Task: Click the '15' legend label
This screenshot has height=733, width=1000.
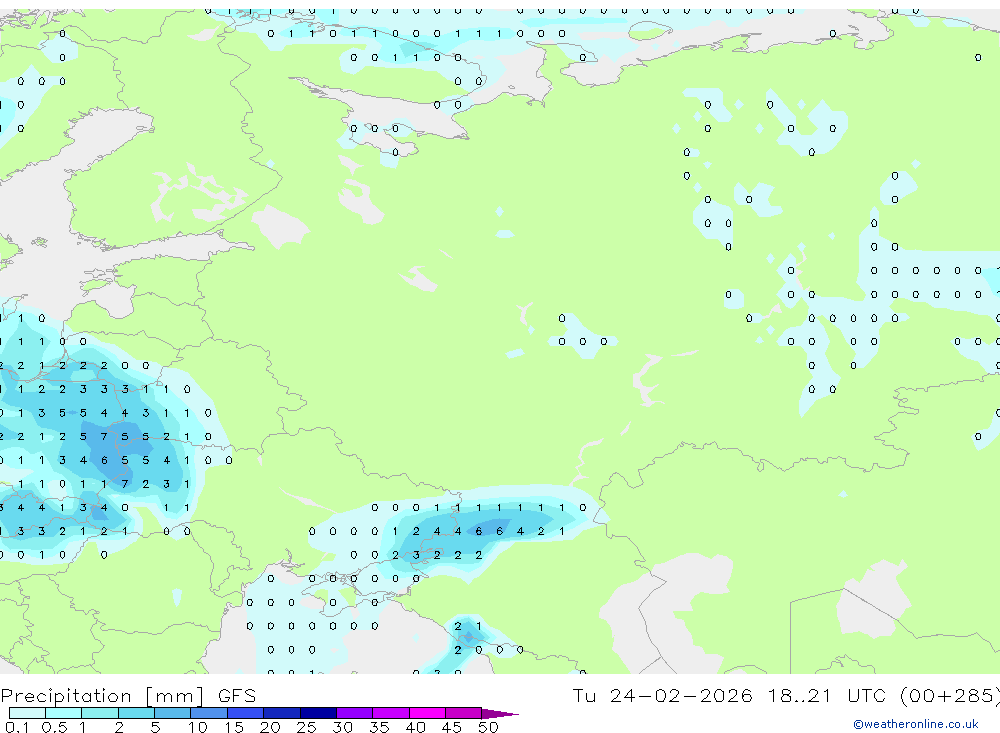Action: [x=234, y=727]
